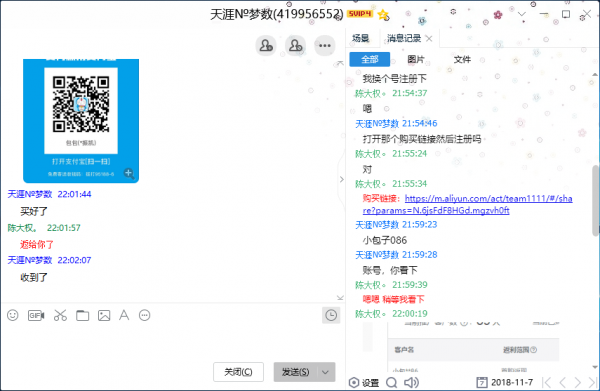This screenshot has height=391, width=600.
Task: Click the SVIP4 badge
Action: point(360,14)
